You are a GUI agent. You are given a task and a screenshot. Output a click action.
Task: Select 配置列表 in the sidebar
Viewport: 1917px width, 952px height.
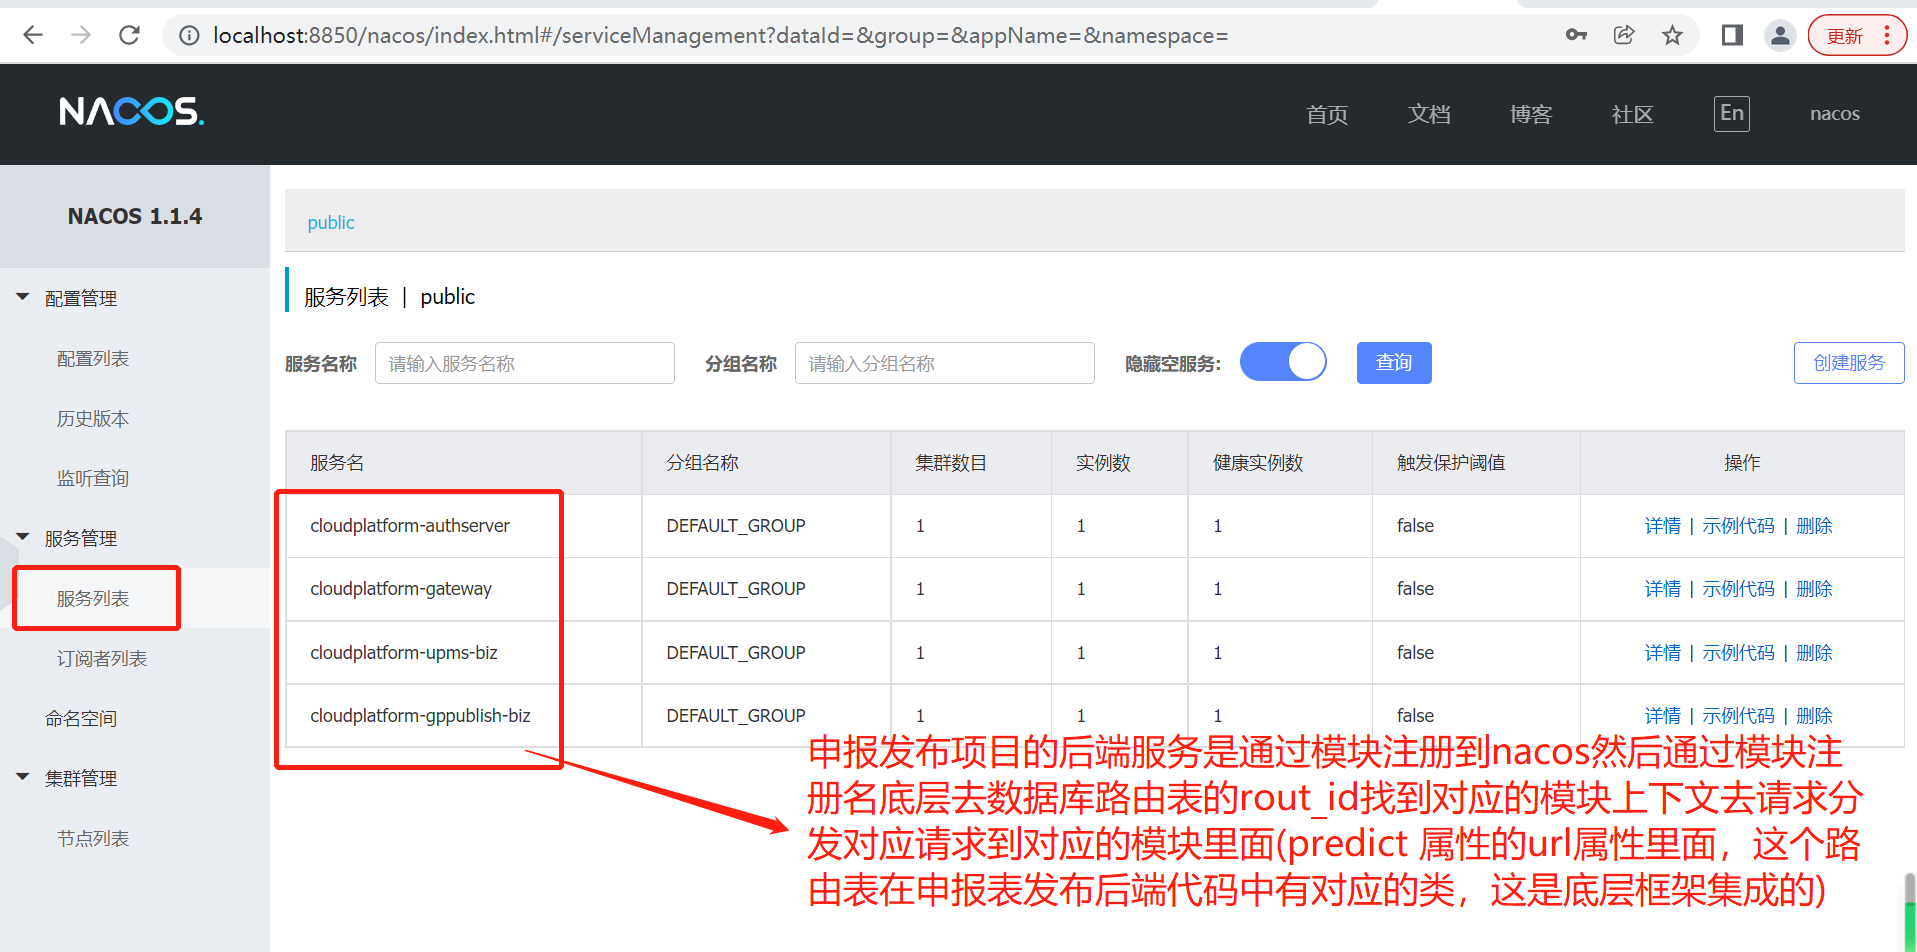click(x=93, y=359)
